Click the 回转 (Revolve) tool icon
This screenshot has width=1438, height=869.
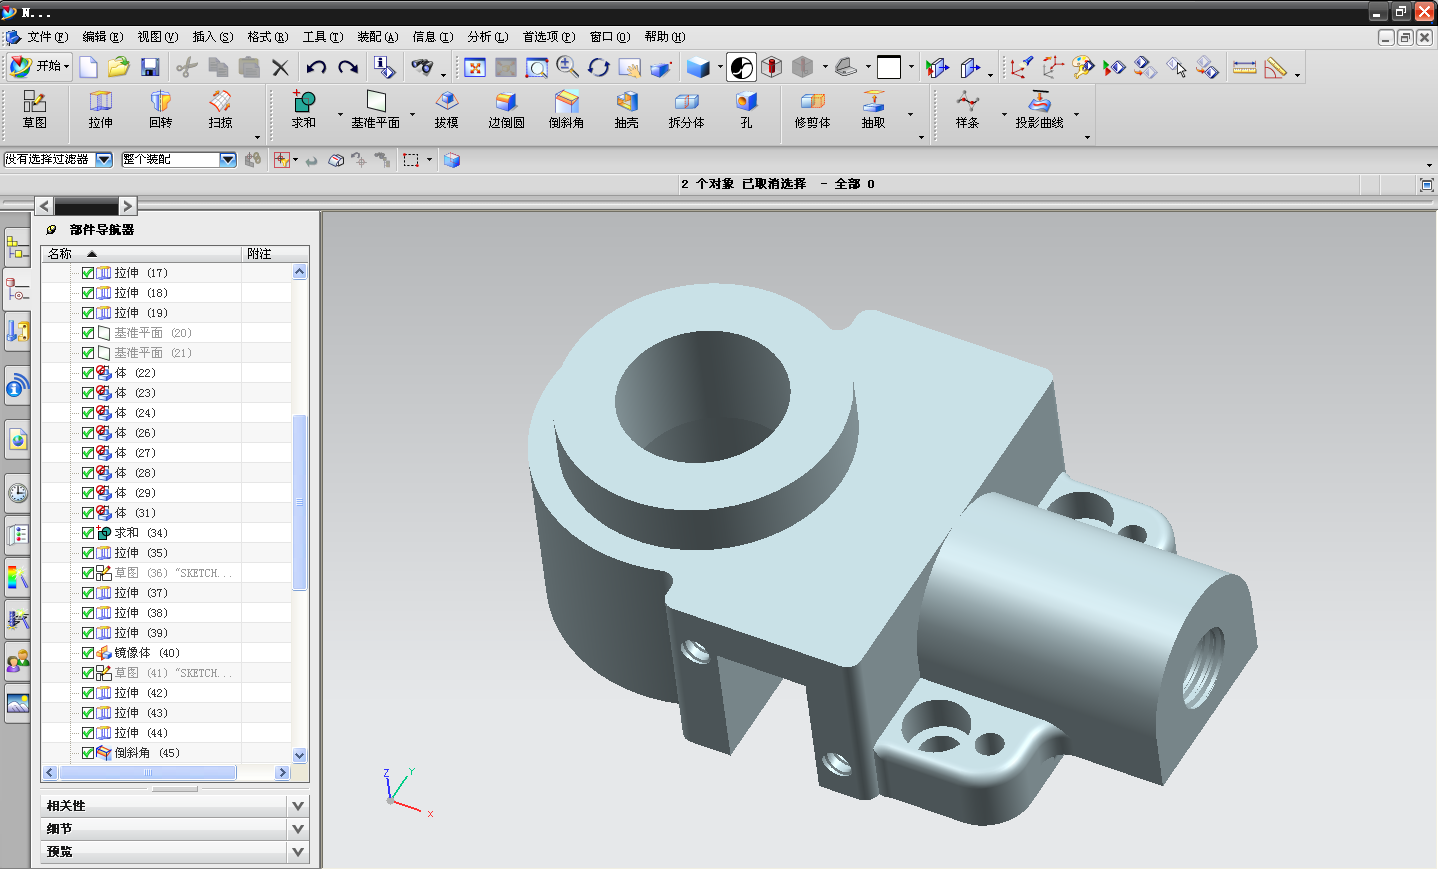pyautogui.click(x=160, y=109)
